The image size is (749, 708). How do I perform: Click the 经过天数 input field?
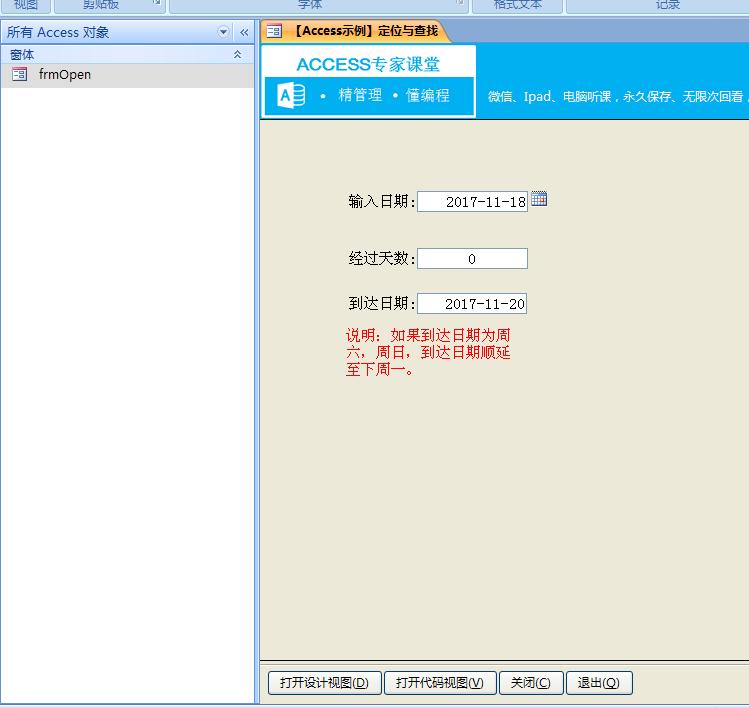pyautogui.click(x=472, y=258)
